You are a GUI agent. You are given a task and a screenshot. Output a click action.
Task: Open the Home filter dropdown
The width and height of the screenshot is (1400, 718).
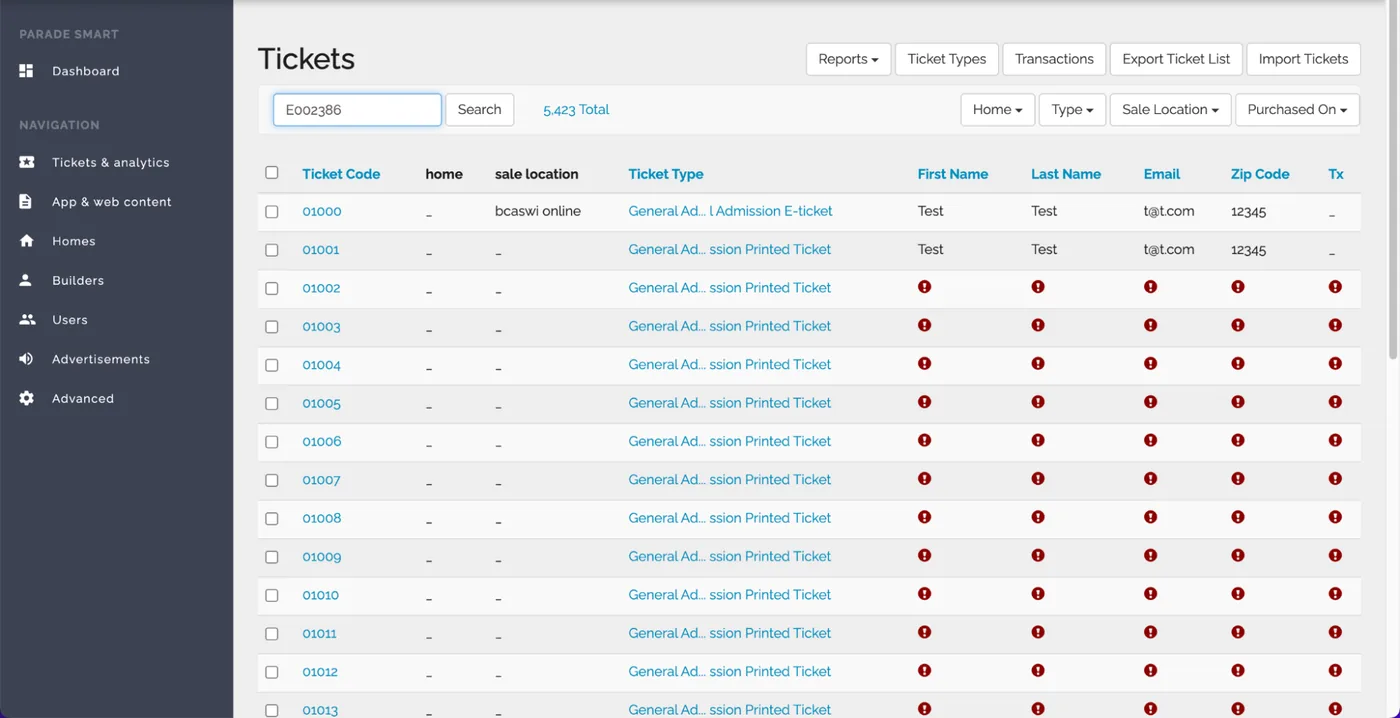[x=998, y=110]
